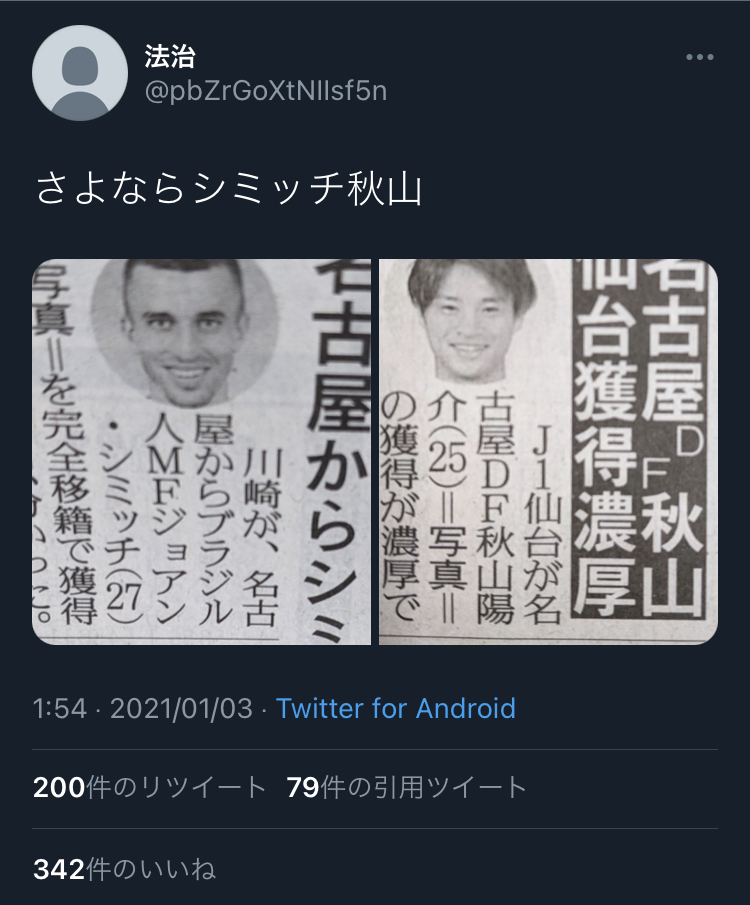Click the 1:54 timestamp
This screenshot has height=905, width=750.
[x=59, y=709]
